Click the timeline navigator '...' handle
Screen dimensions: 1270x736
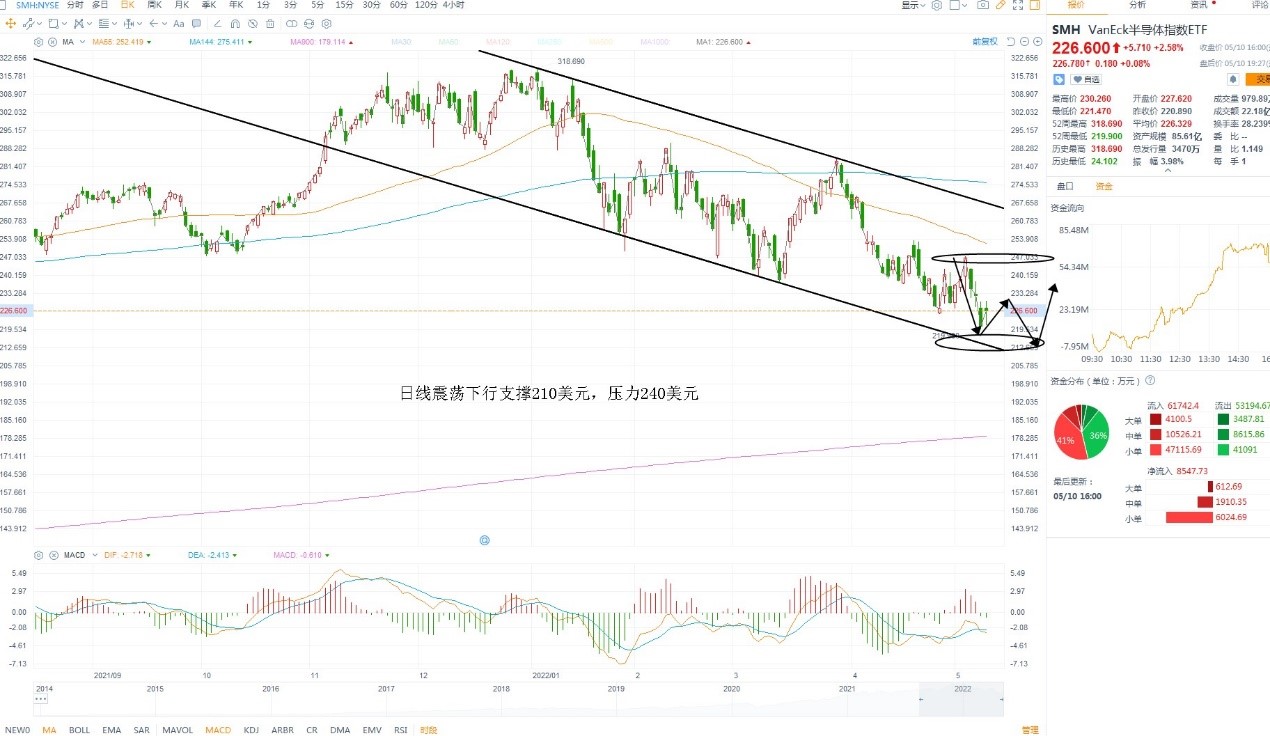[40, 699]
